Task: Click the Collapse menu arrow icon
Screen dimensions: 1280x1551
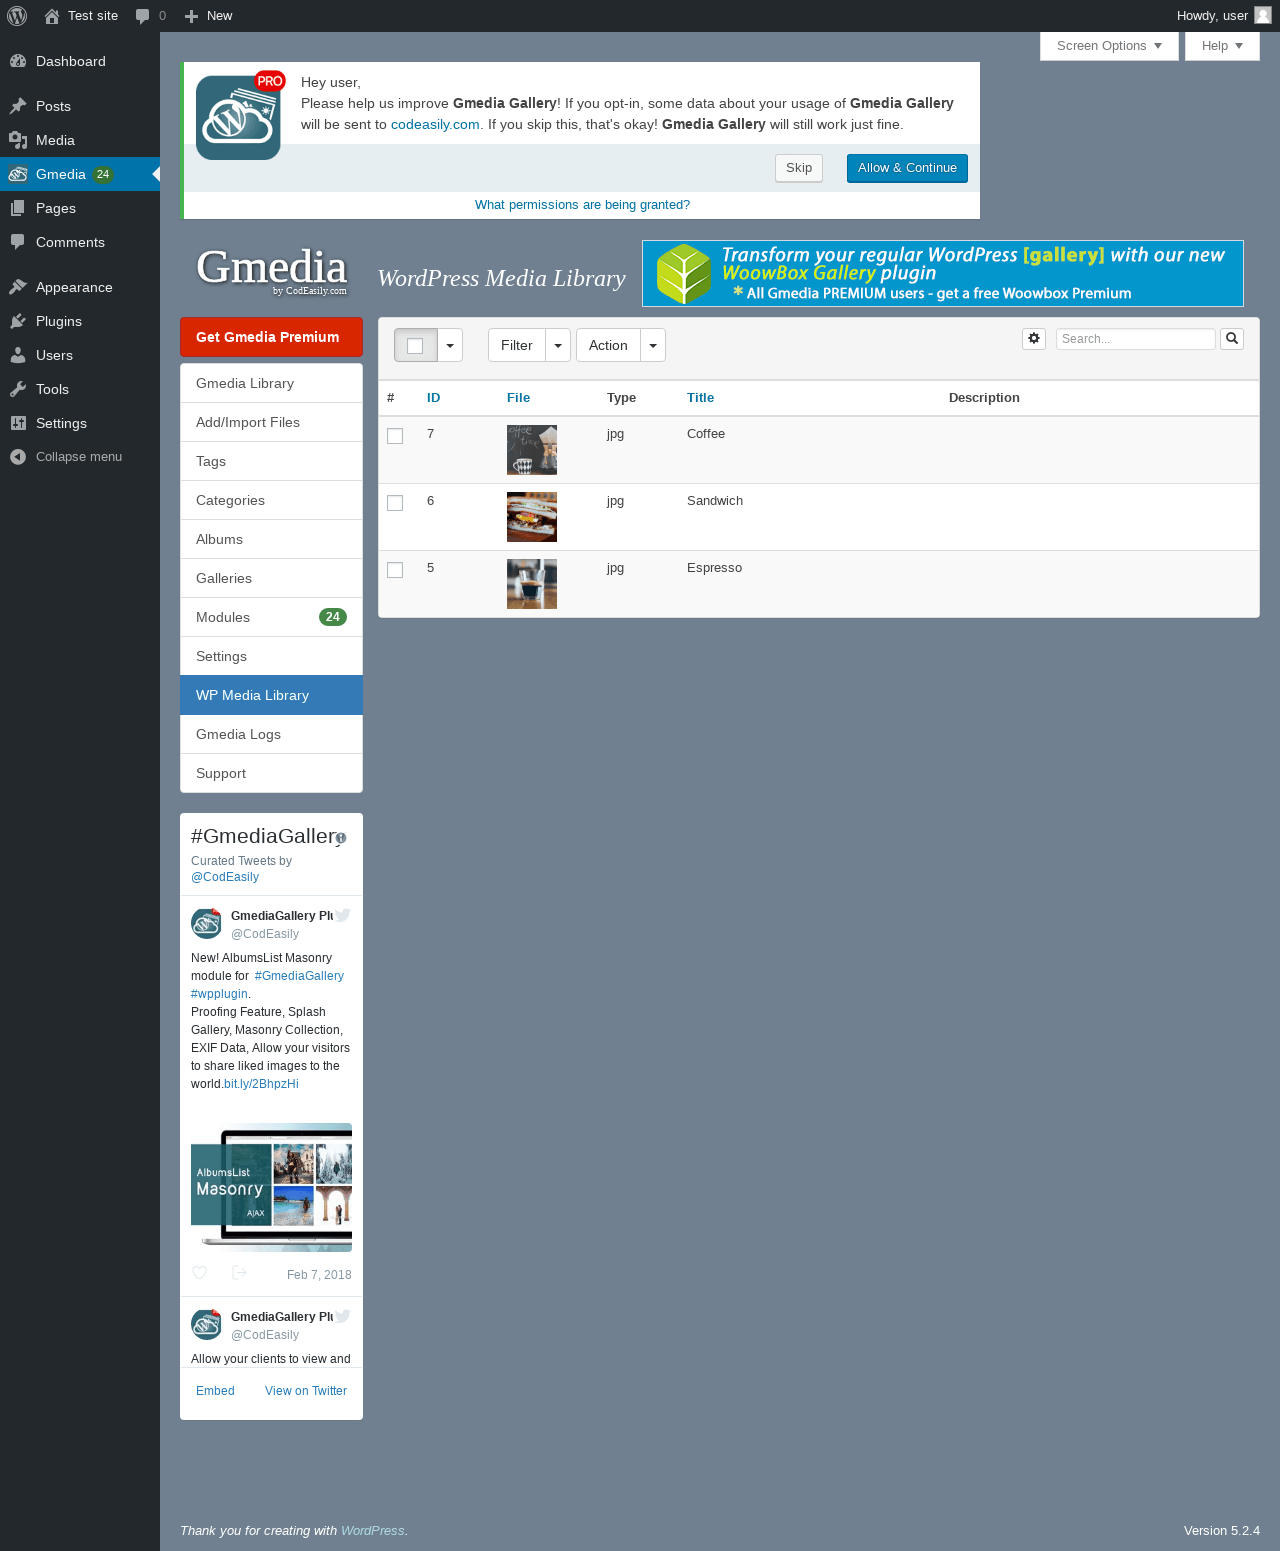Action: click(18, 457)
